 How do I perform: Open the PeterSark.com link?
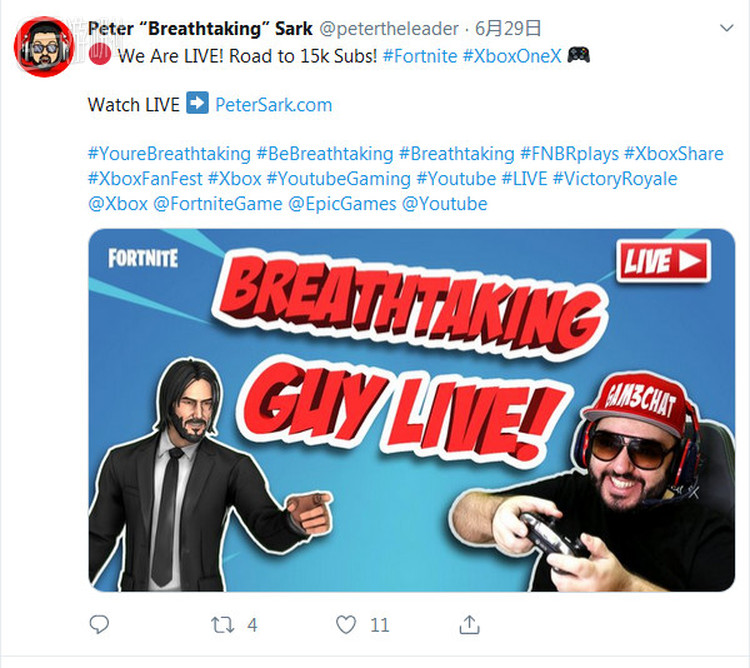tap(274, 105)
